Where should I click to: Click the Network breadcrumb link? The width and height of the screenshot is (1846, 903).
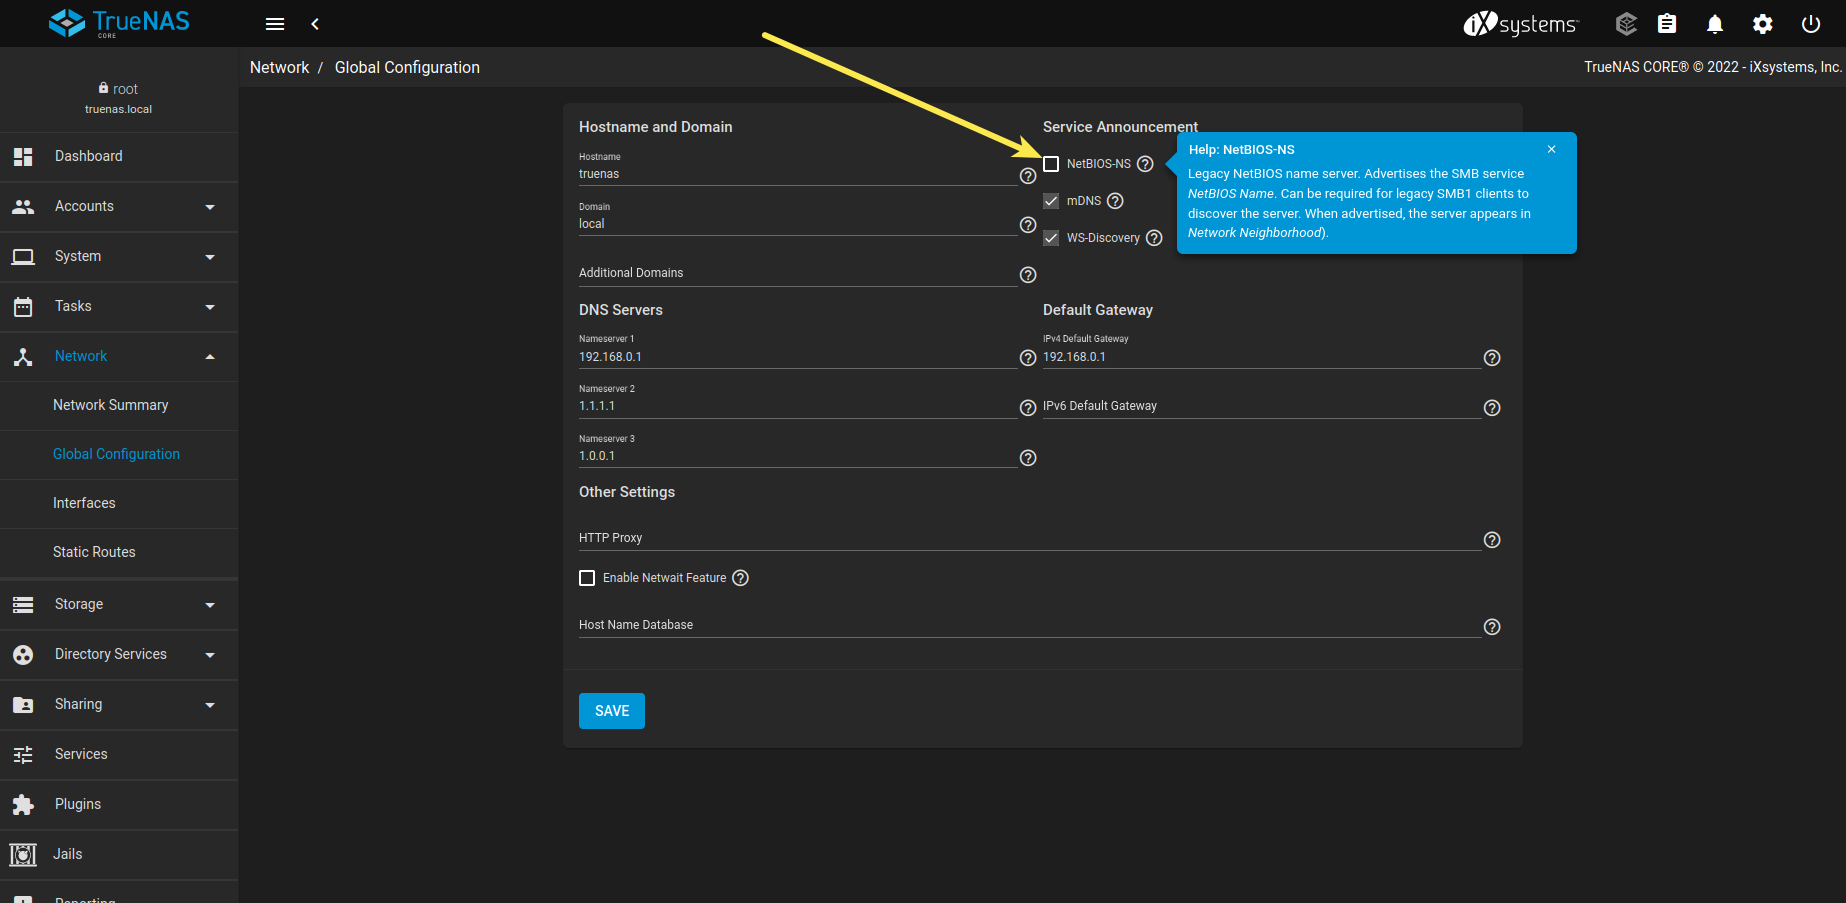pos(279,67)
